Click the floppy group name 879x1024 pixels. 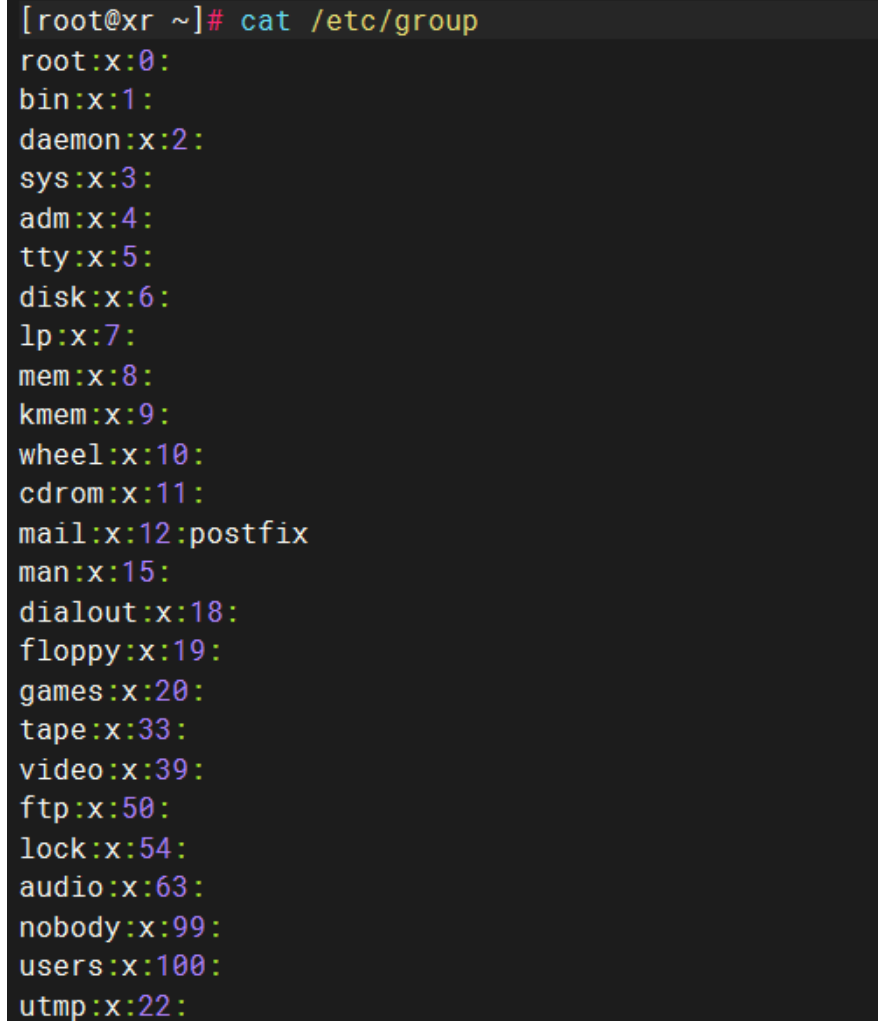[x=70, y=653]
